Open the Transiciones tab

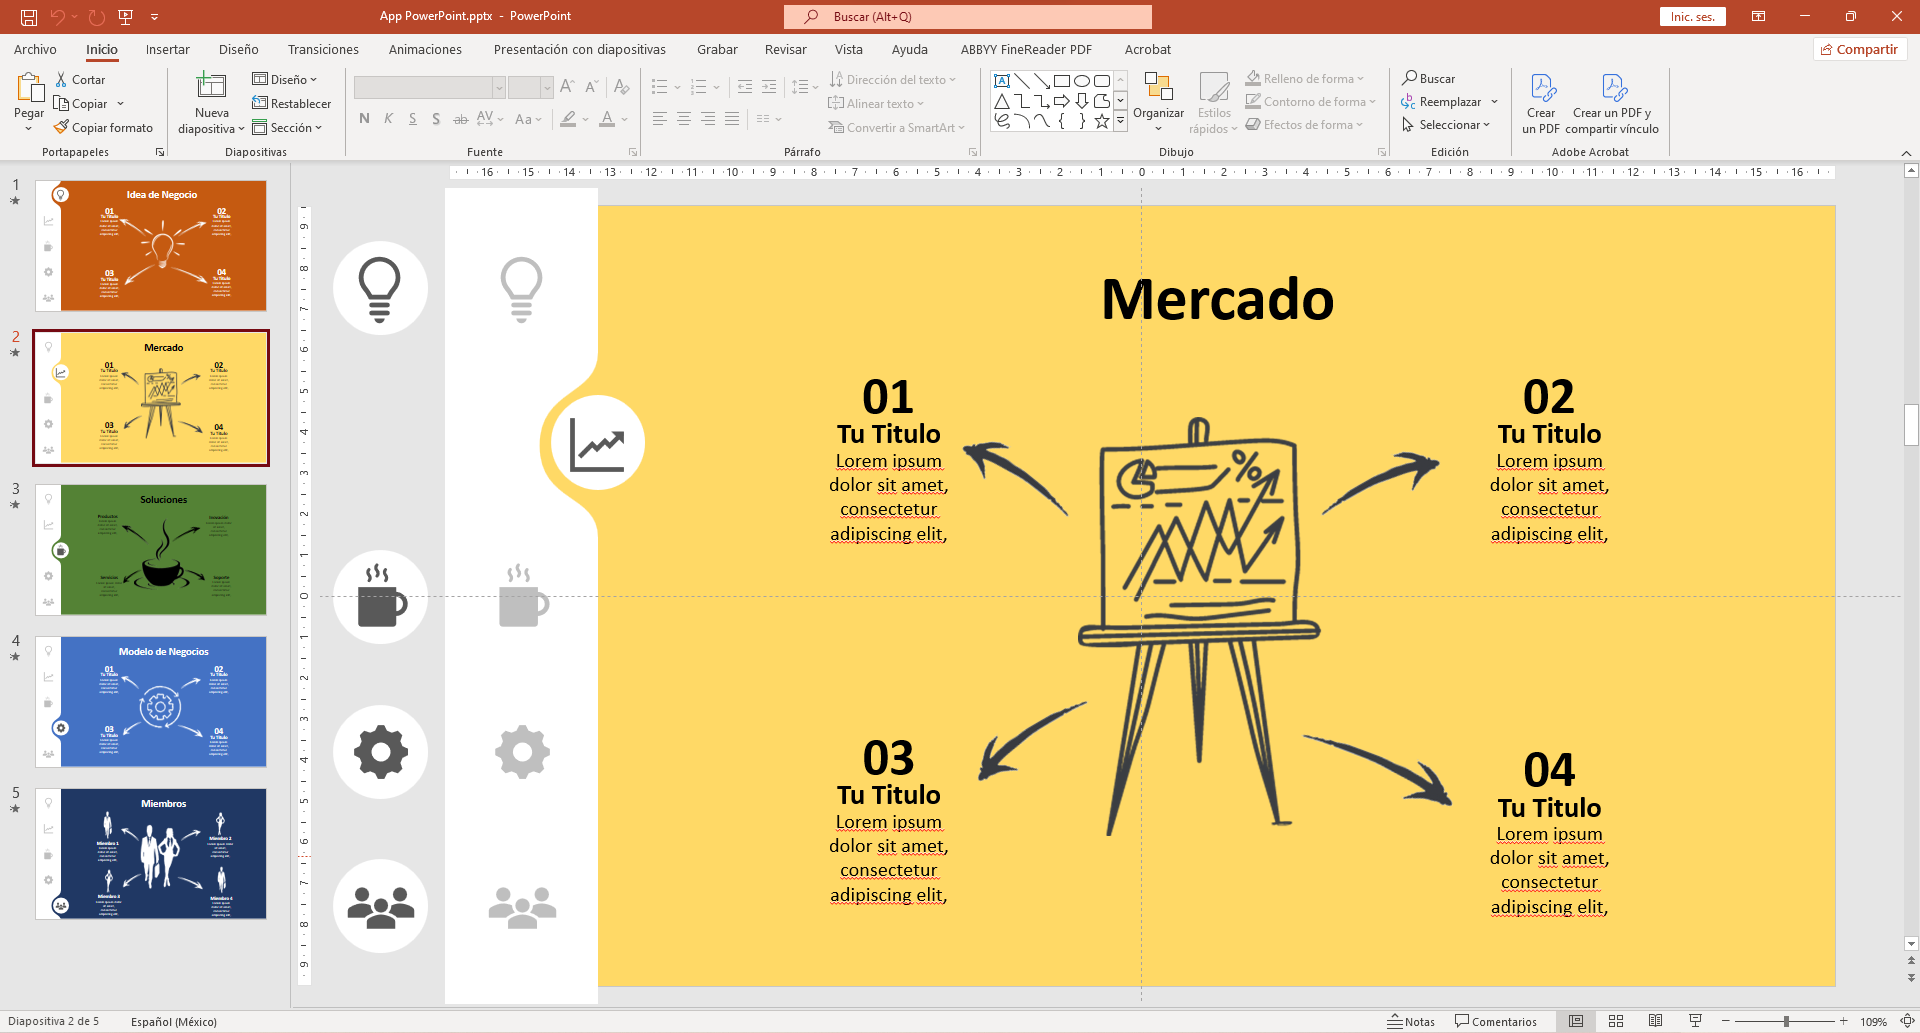[323, 50]
